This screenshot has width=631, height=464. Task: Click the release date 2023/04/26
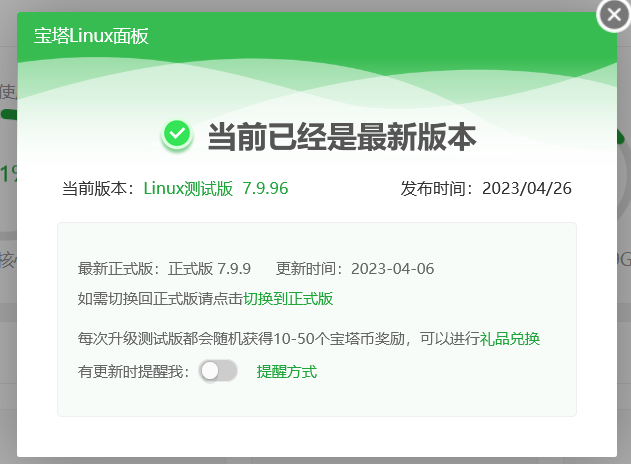point(527,188)
